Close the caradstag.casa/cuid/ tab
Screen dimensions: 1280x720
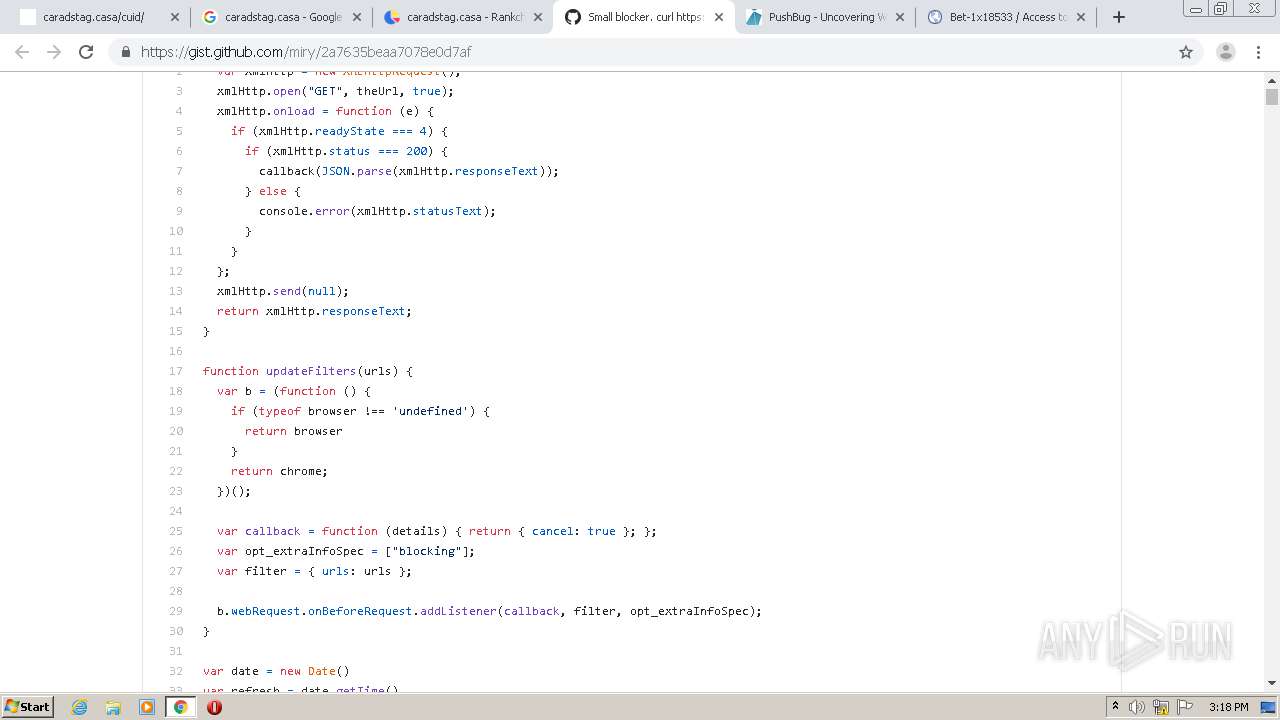(x=175, y=17)
